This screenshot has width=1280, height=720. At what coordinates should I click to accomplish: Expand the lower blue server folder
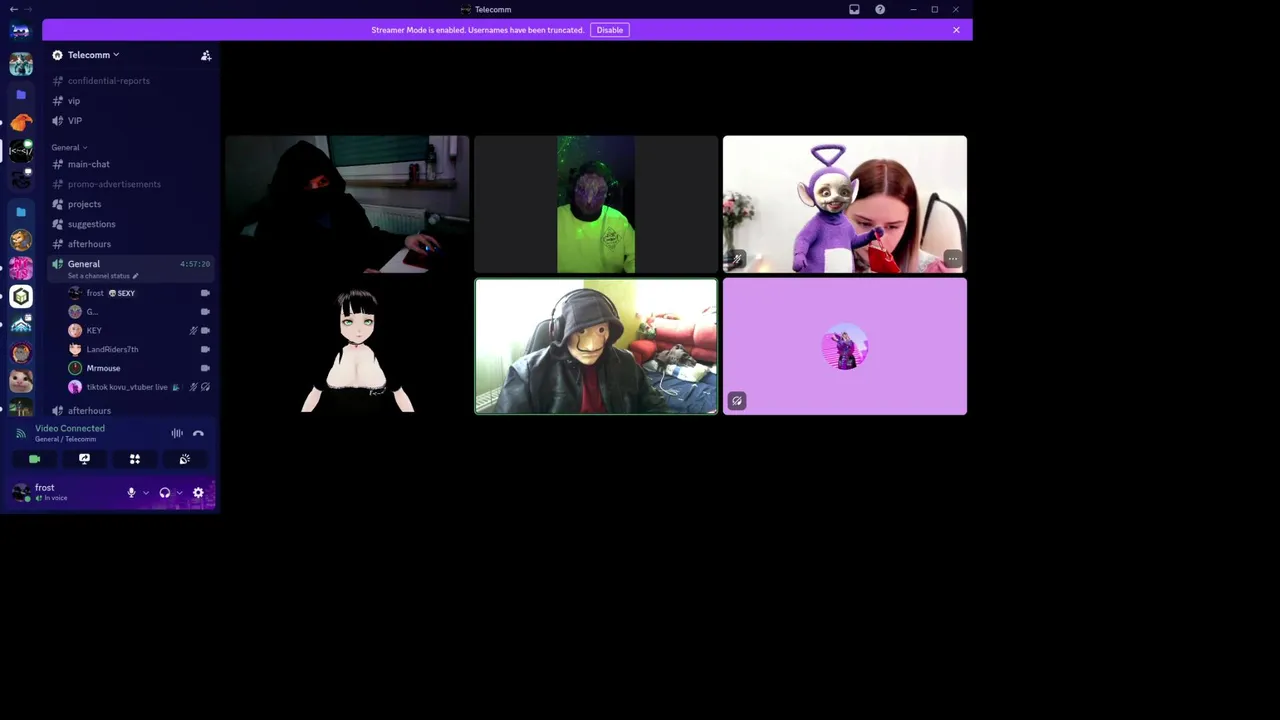pos(21,212)
